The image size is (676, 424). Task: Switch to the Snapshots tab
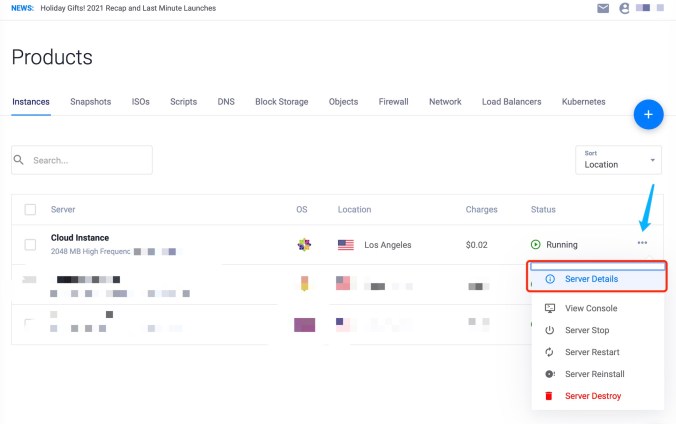click(91, 102)
